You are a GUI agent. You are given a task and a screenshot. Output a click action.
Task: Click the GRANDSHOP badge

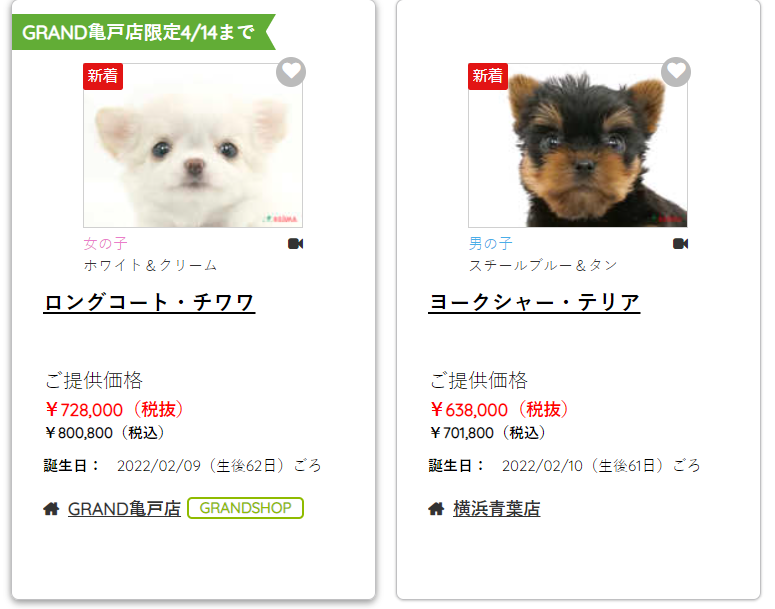246,508
